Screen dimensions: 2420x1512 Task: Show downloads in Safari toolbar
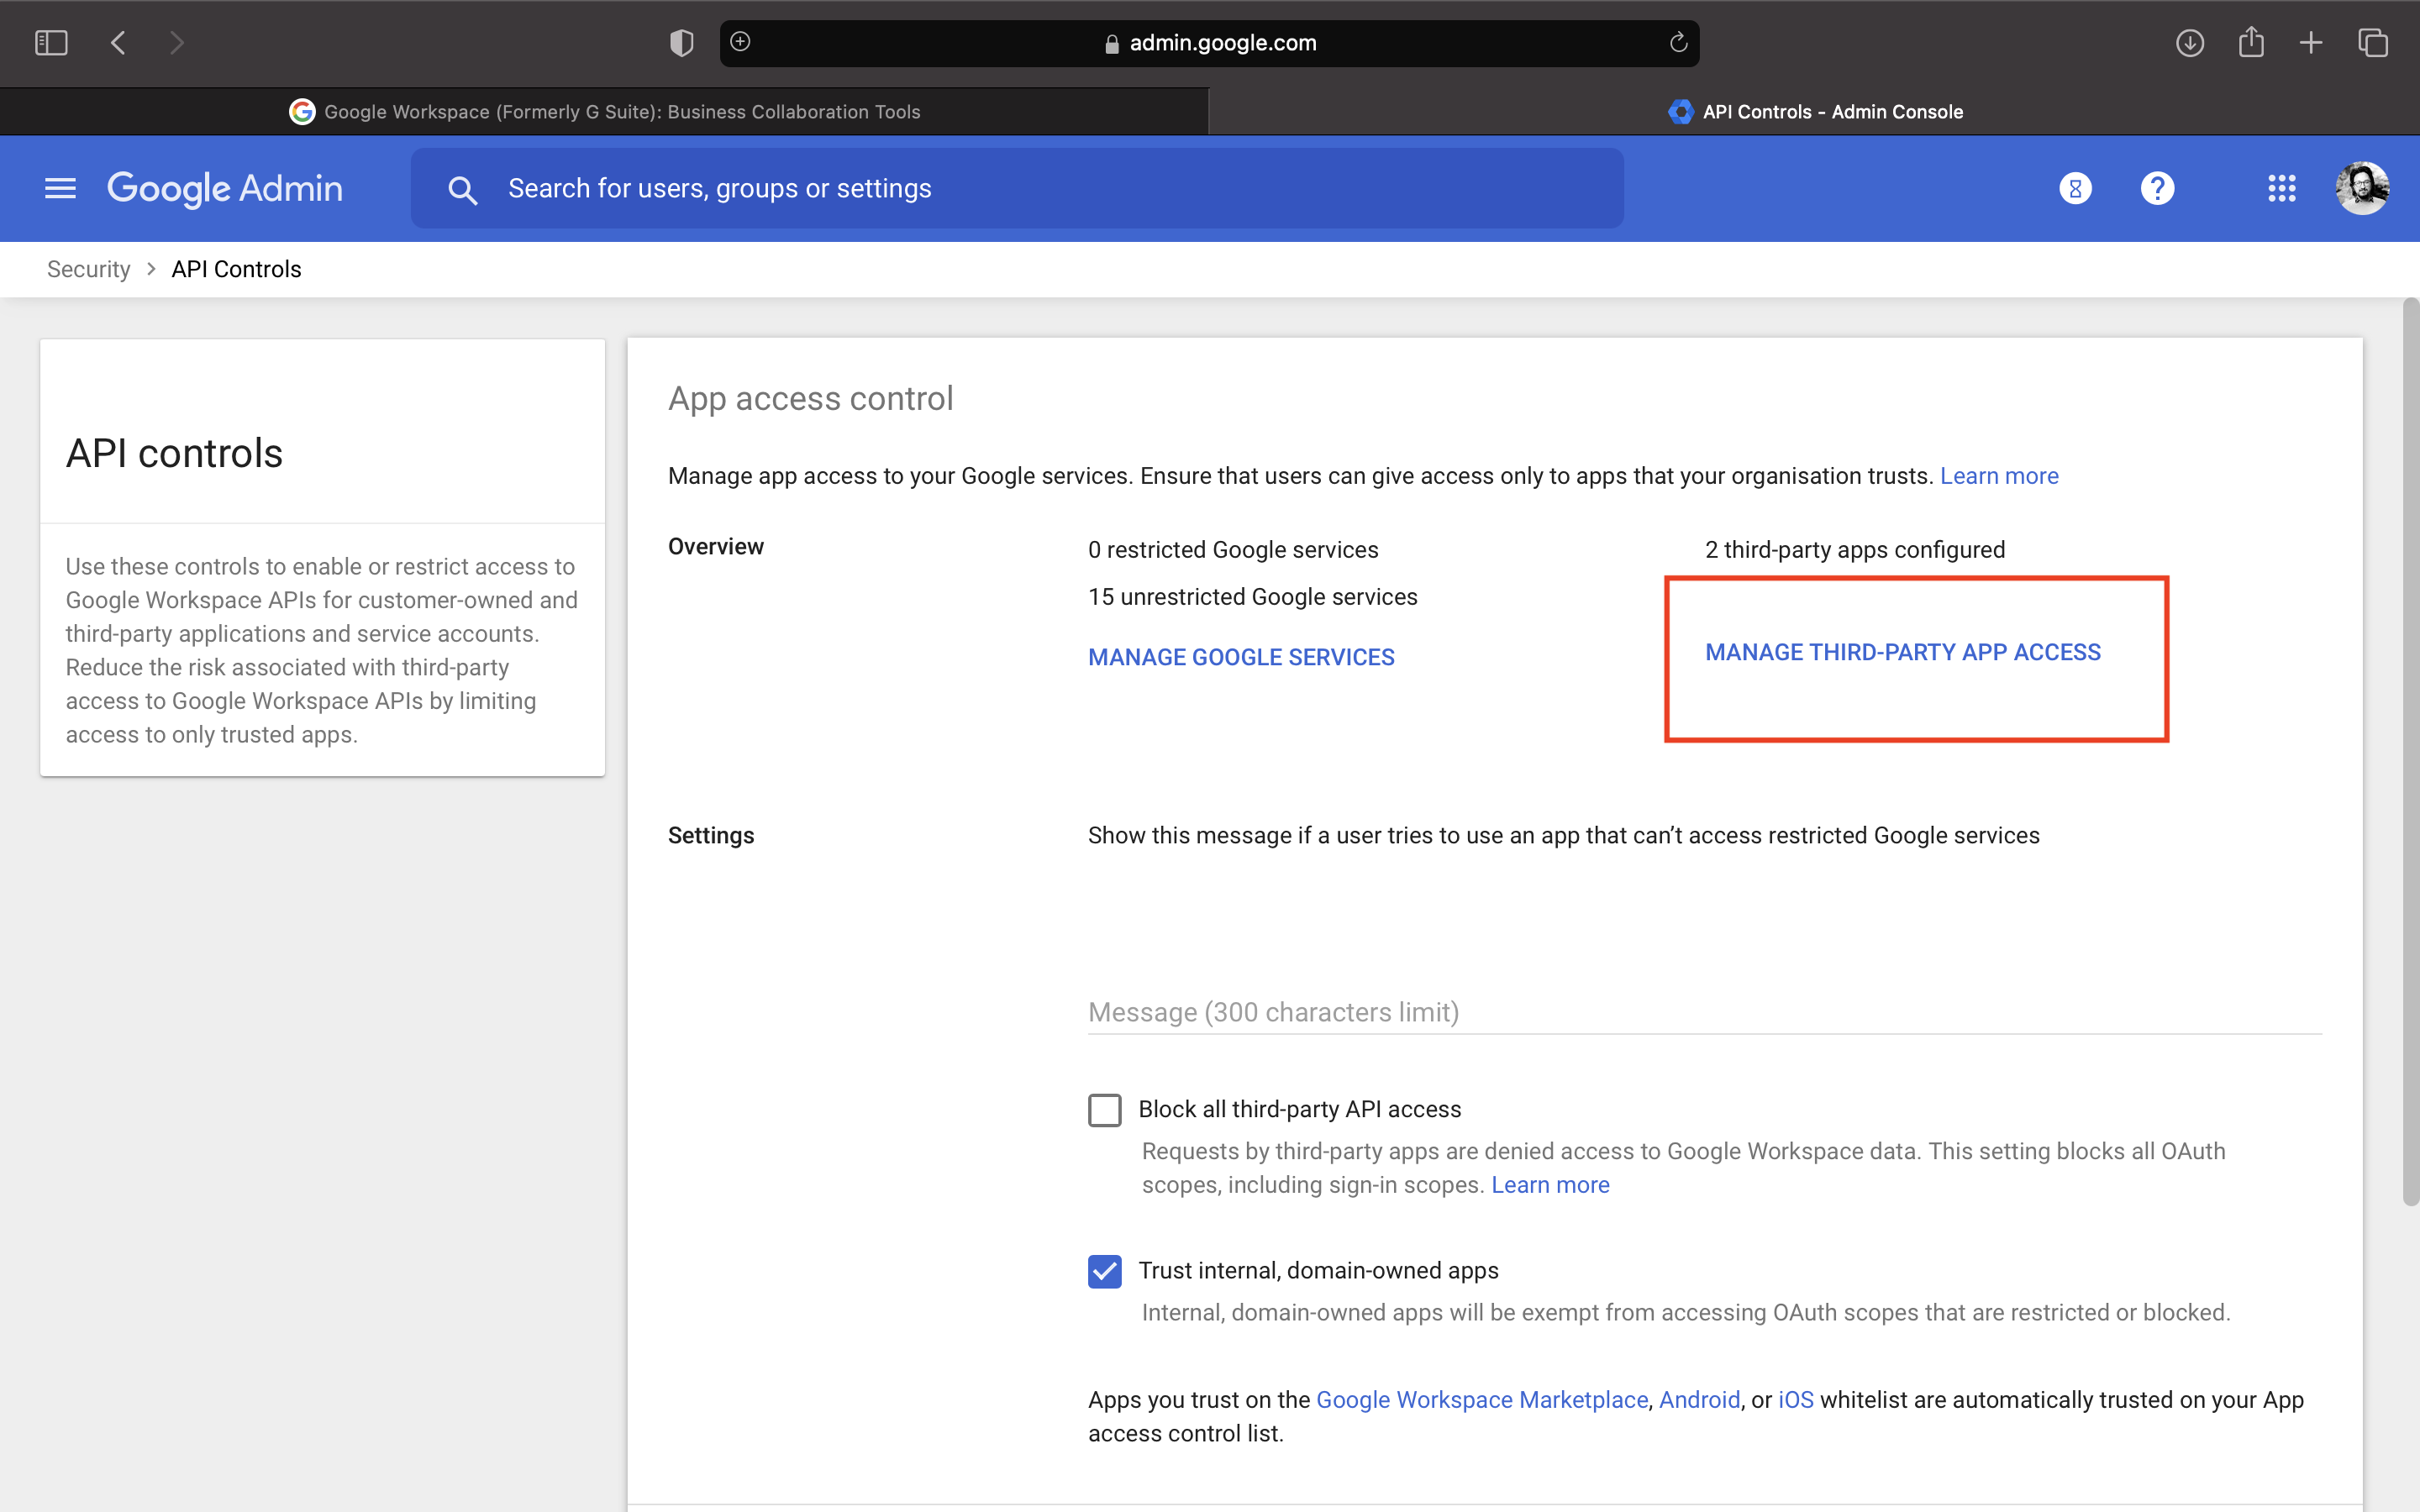point(2190,43)
